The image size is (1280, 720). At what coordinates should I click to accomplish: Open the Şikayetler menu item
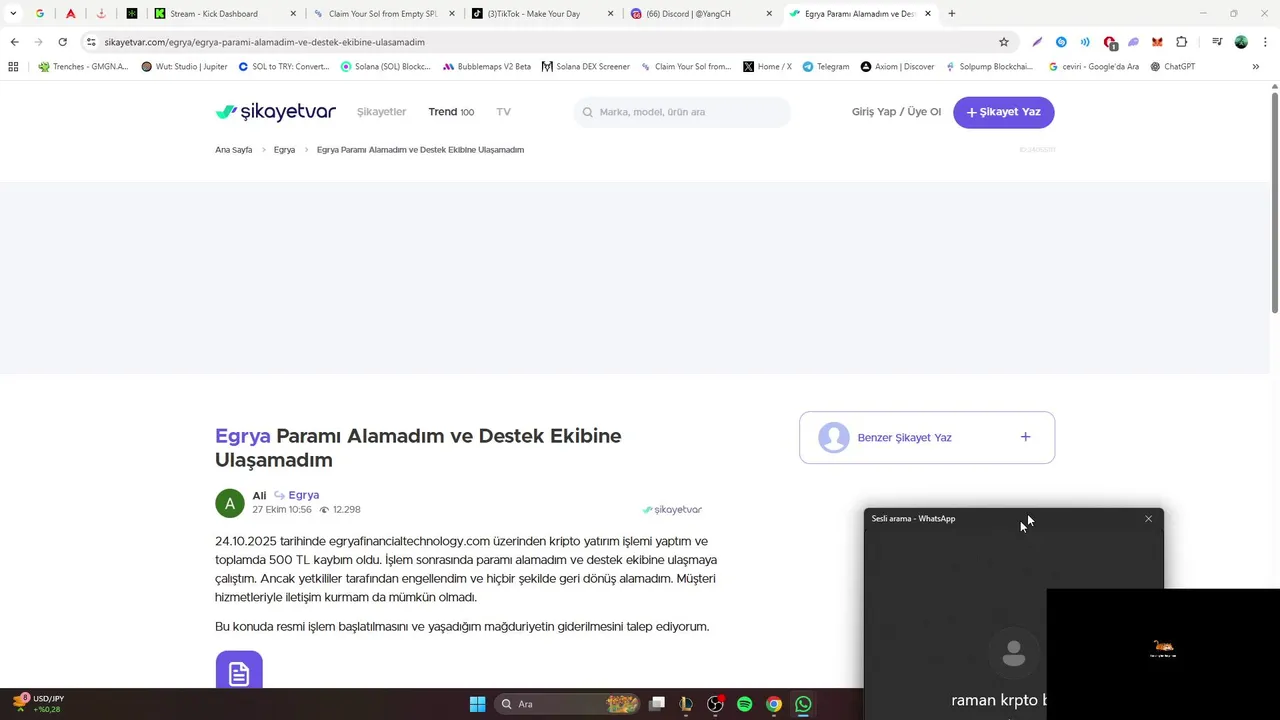point(381,112)
